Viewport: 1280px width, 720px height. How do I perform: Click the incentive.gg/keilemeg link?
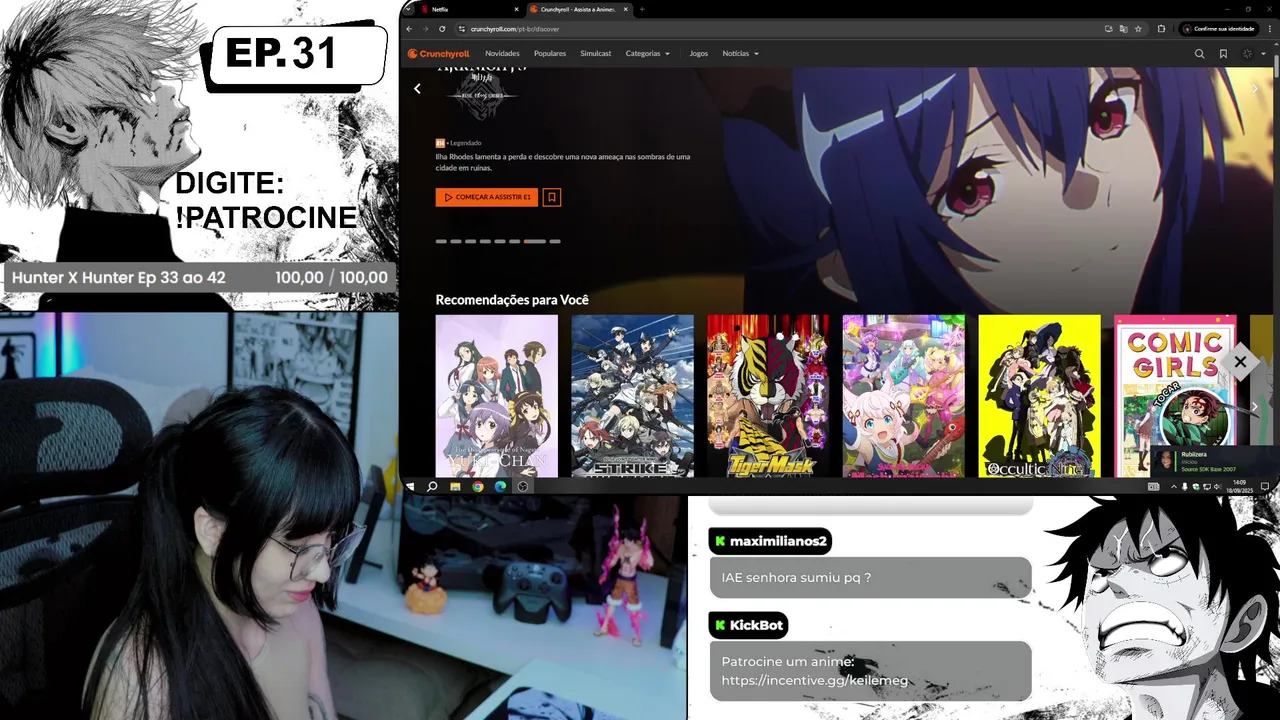point(815,681)
